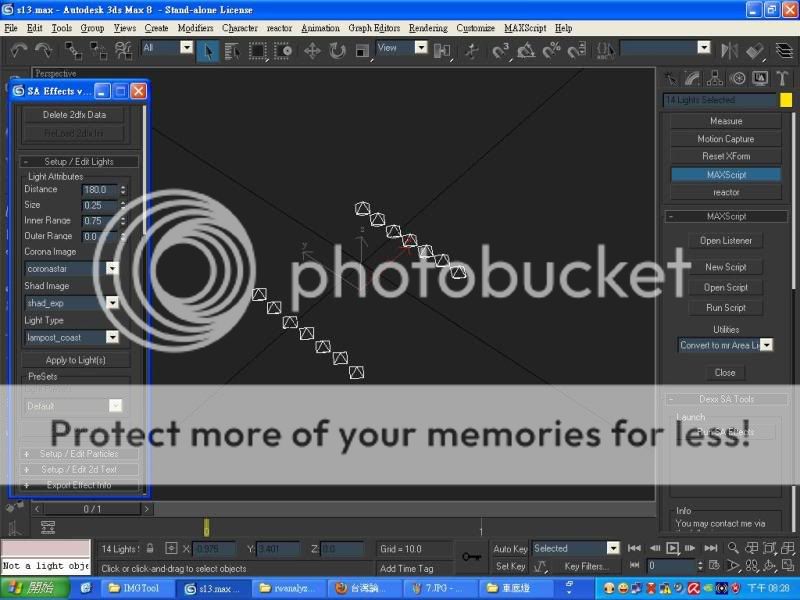The height and width of the screenshot is (600, 800).
Task: Open the Display command panel tab
Action: coord(759,78)
